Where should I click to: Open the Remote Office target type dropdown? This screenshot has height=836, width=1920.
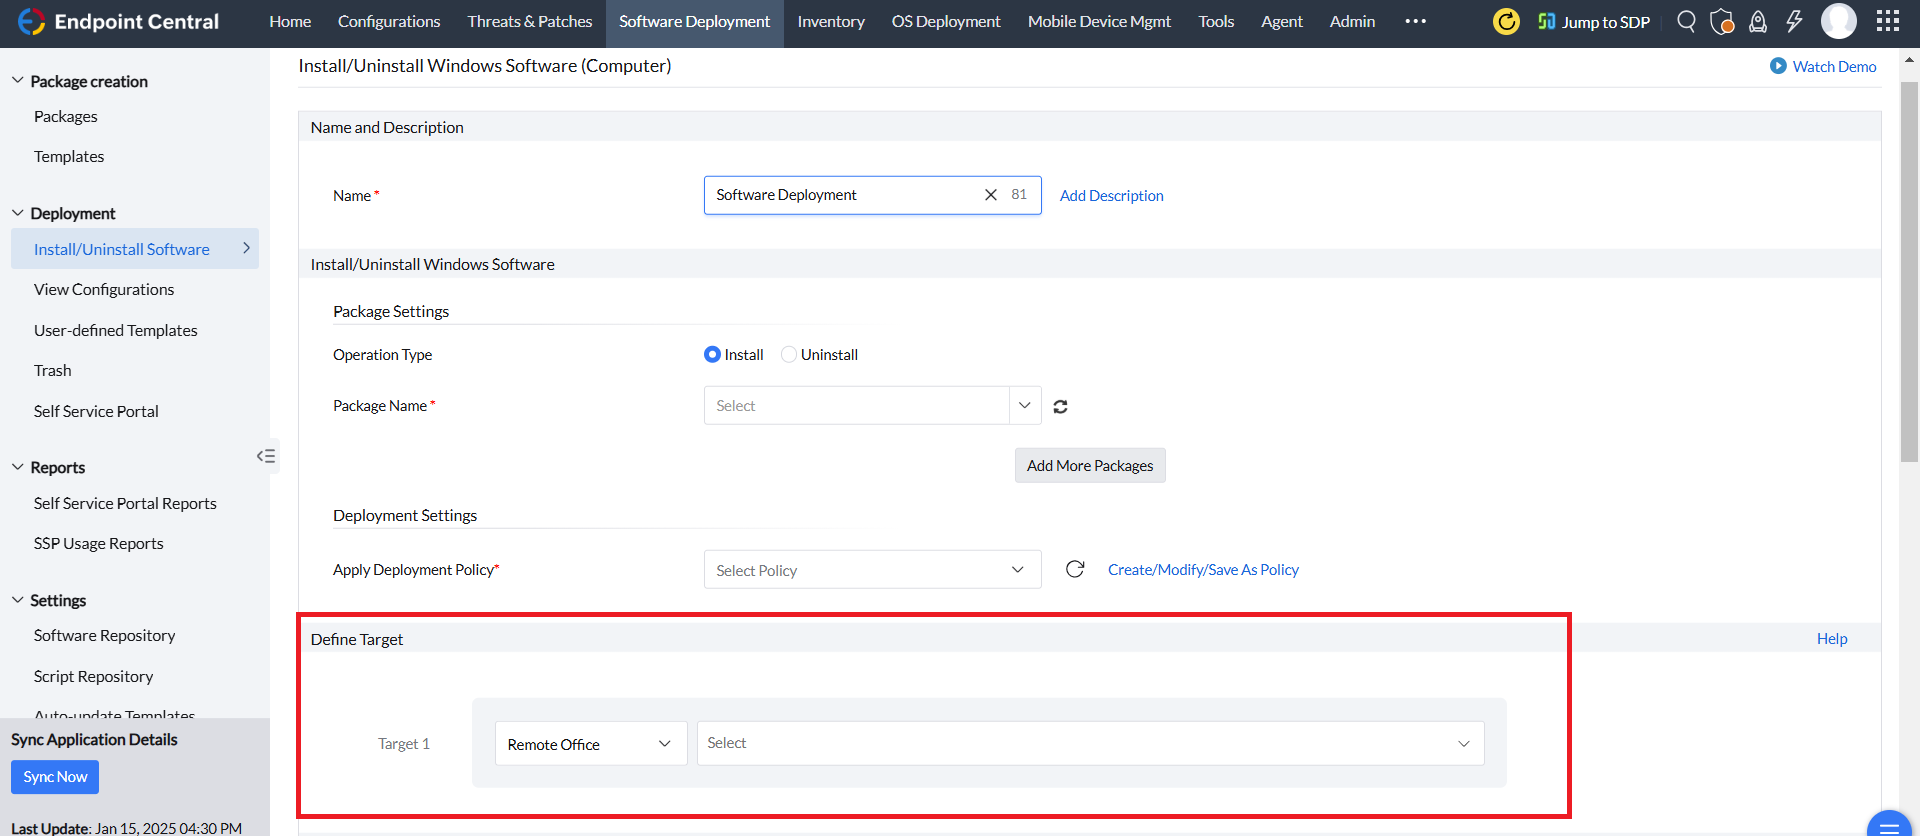coord(591,744)
